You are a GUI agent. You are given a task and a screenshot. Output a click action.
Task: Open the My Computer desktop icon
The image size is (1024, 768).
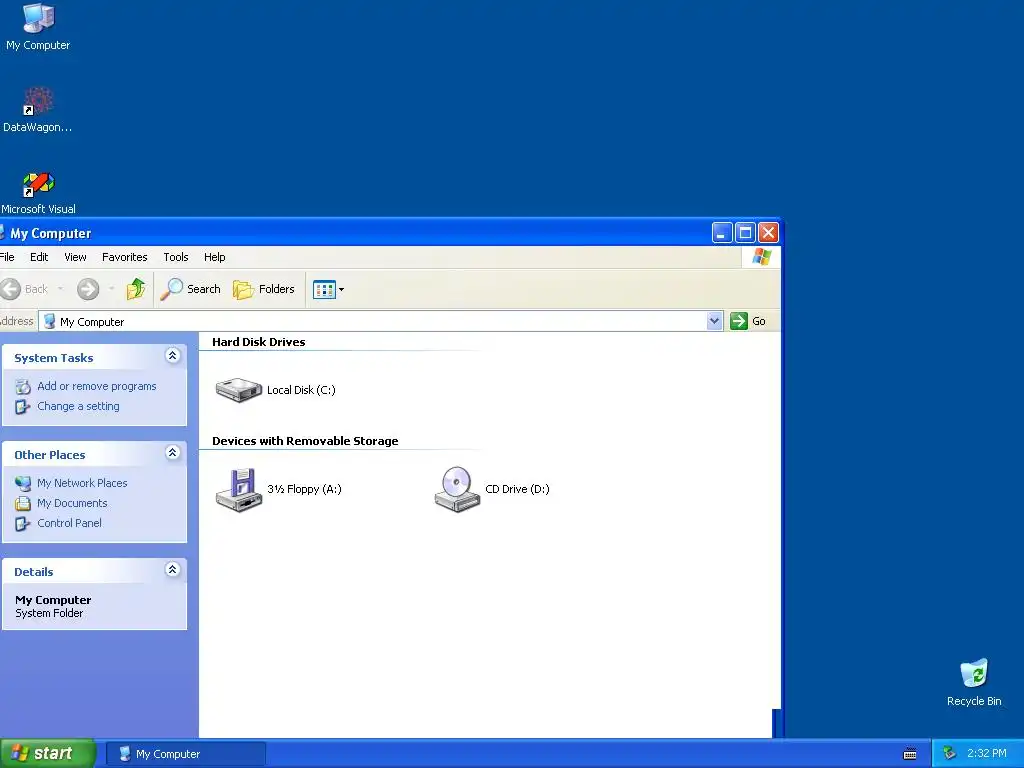[x=38, y=26]
